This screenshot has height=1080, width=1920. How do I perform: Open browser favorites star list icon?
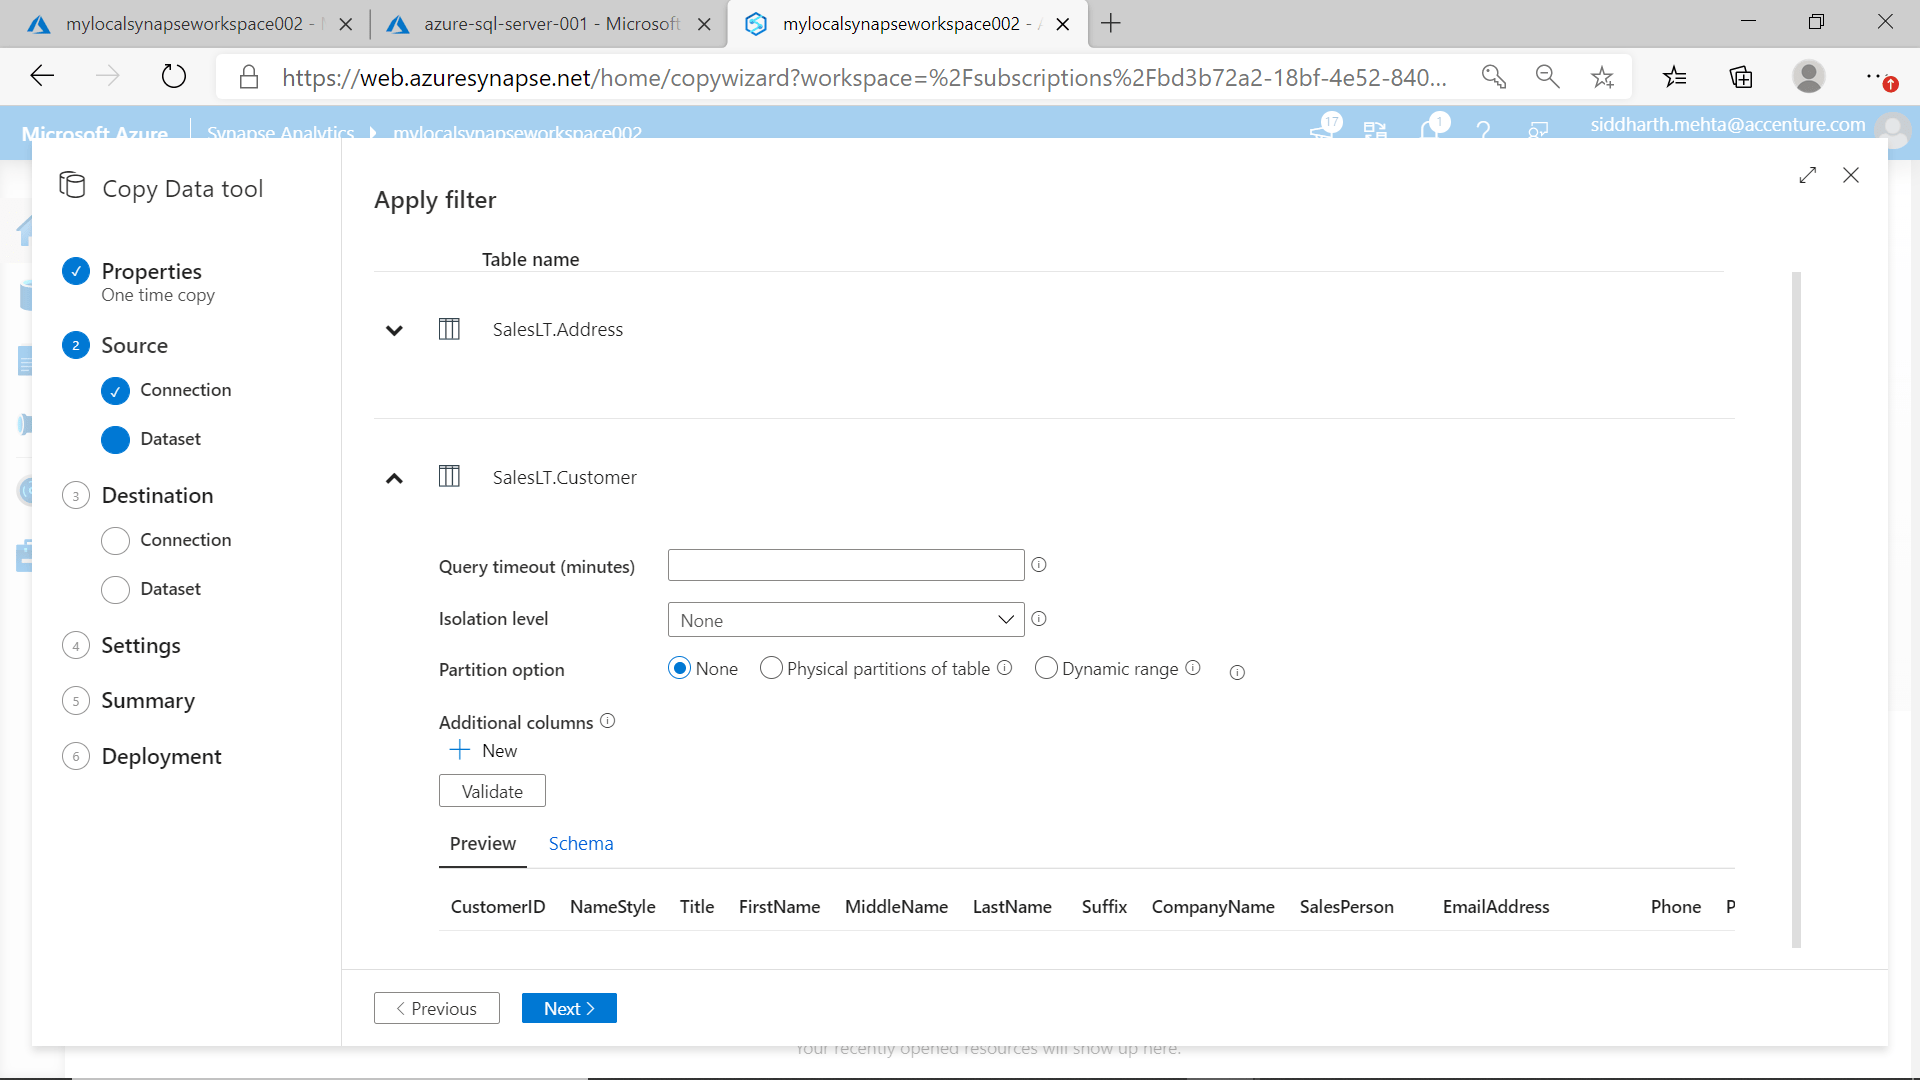[1674, 77]
